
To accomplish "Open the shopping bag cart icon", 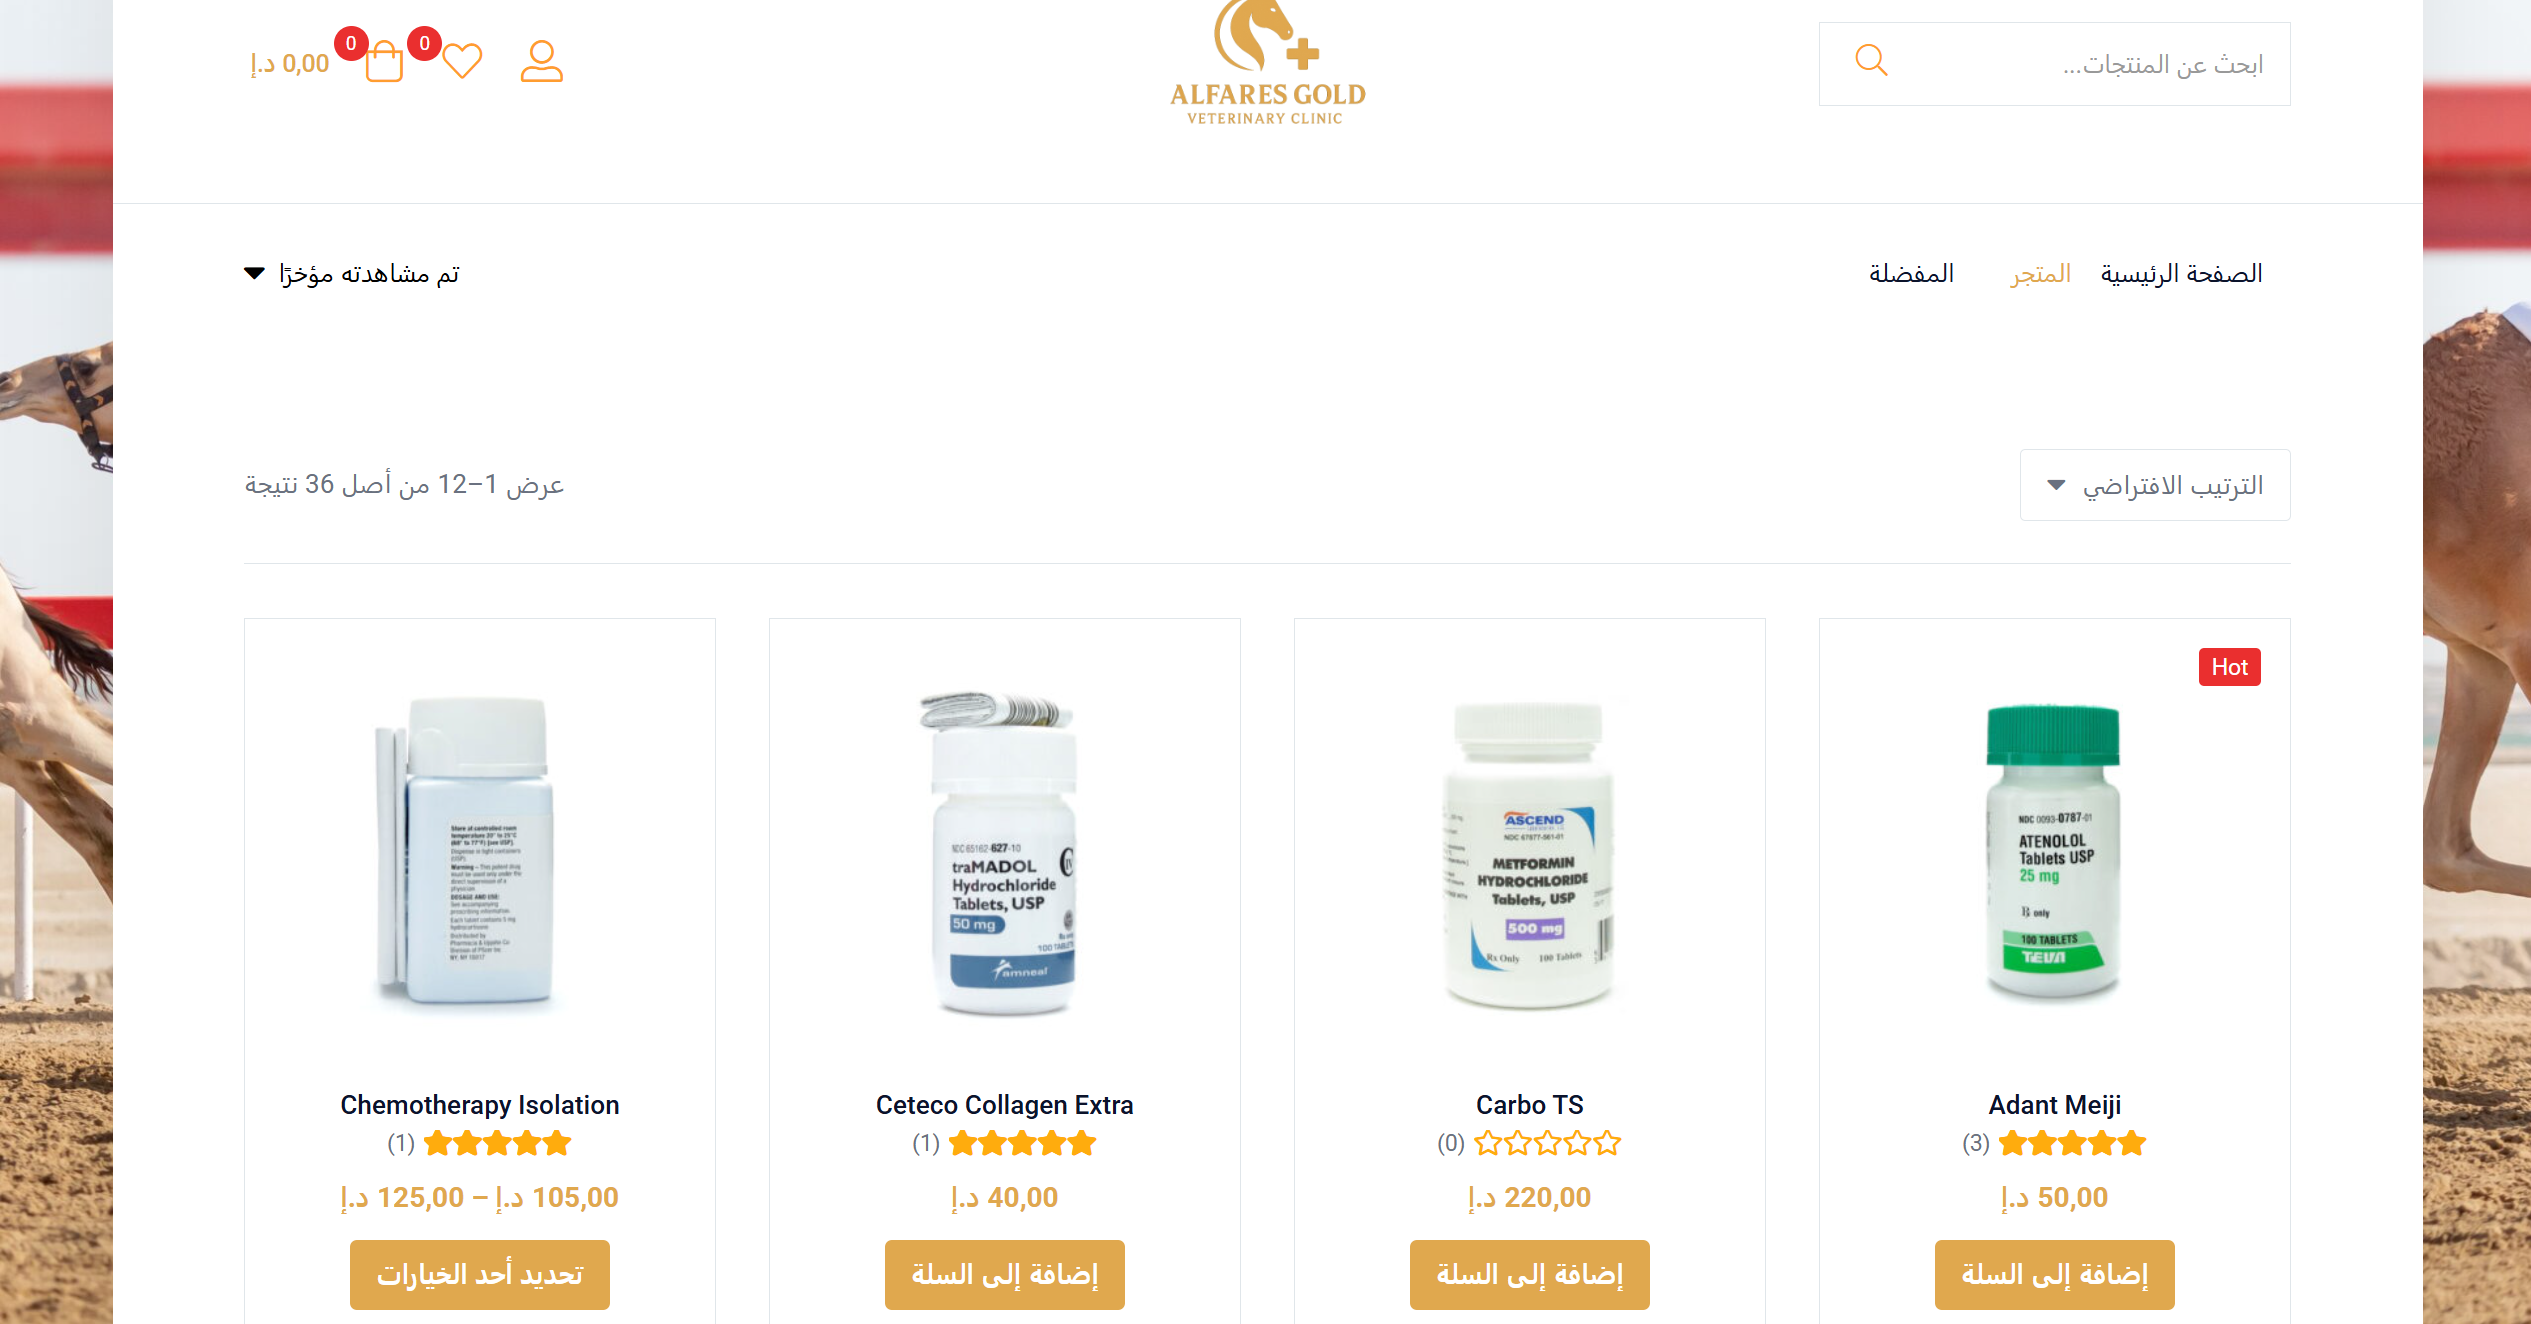I will (384, 61).
